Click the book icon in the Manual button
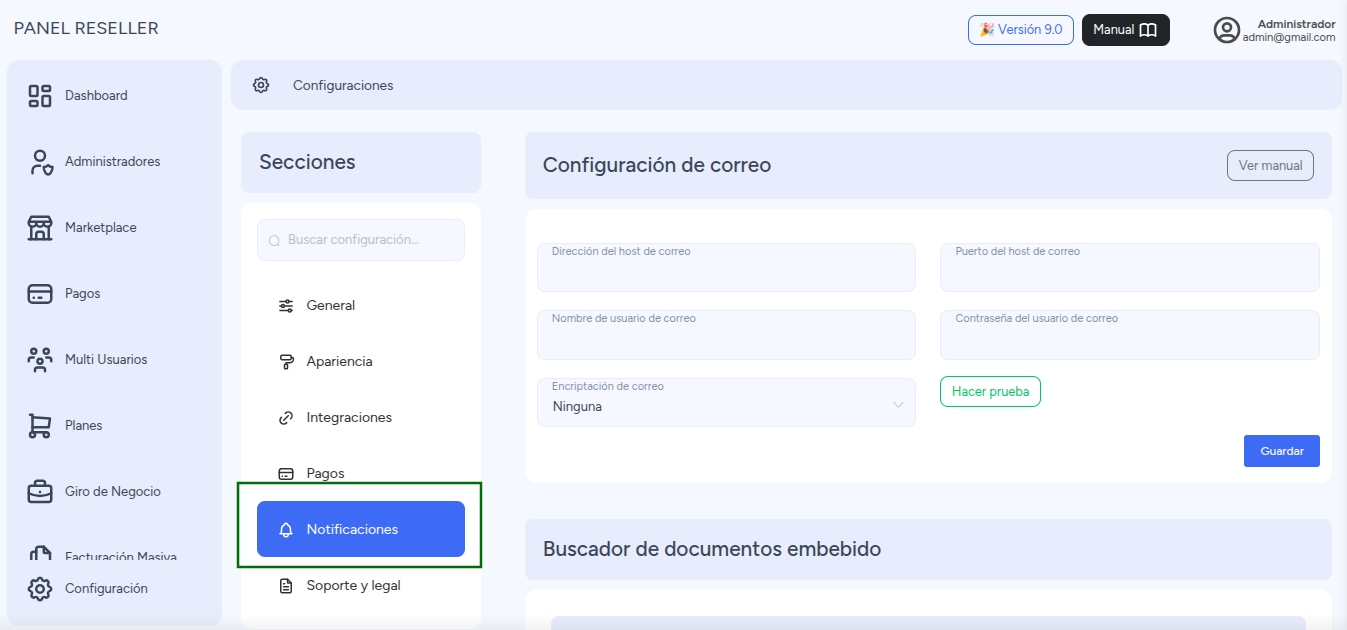This screenshot has height=630, width=1347. coord(1148,30)
